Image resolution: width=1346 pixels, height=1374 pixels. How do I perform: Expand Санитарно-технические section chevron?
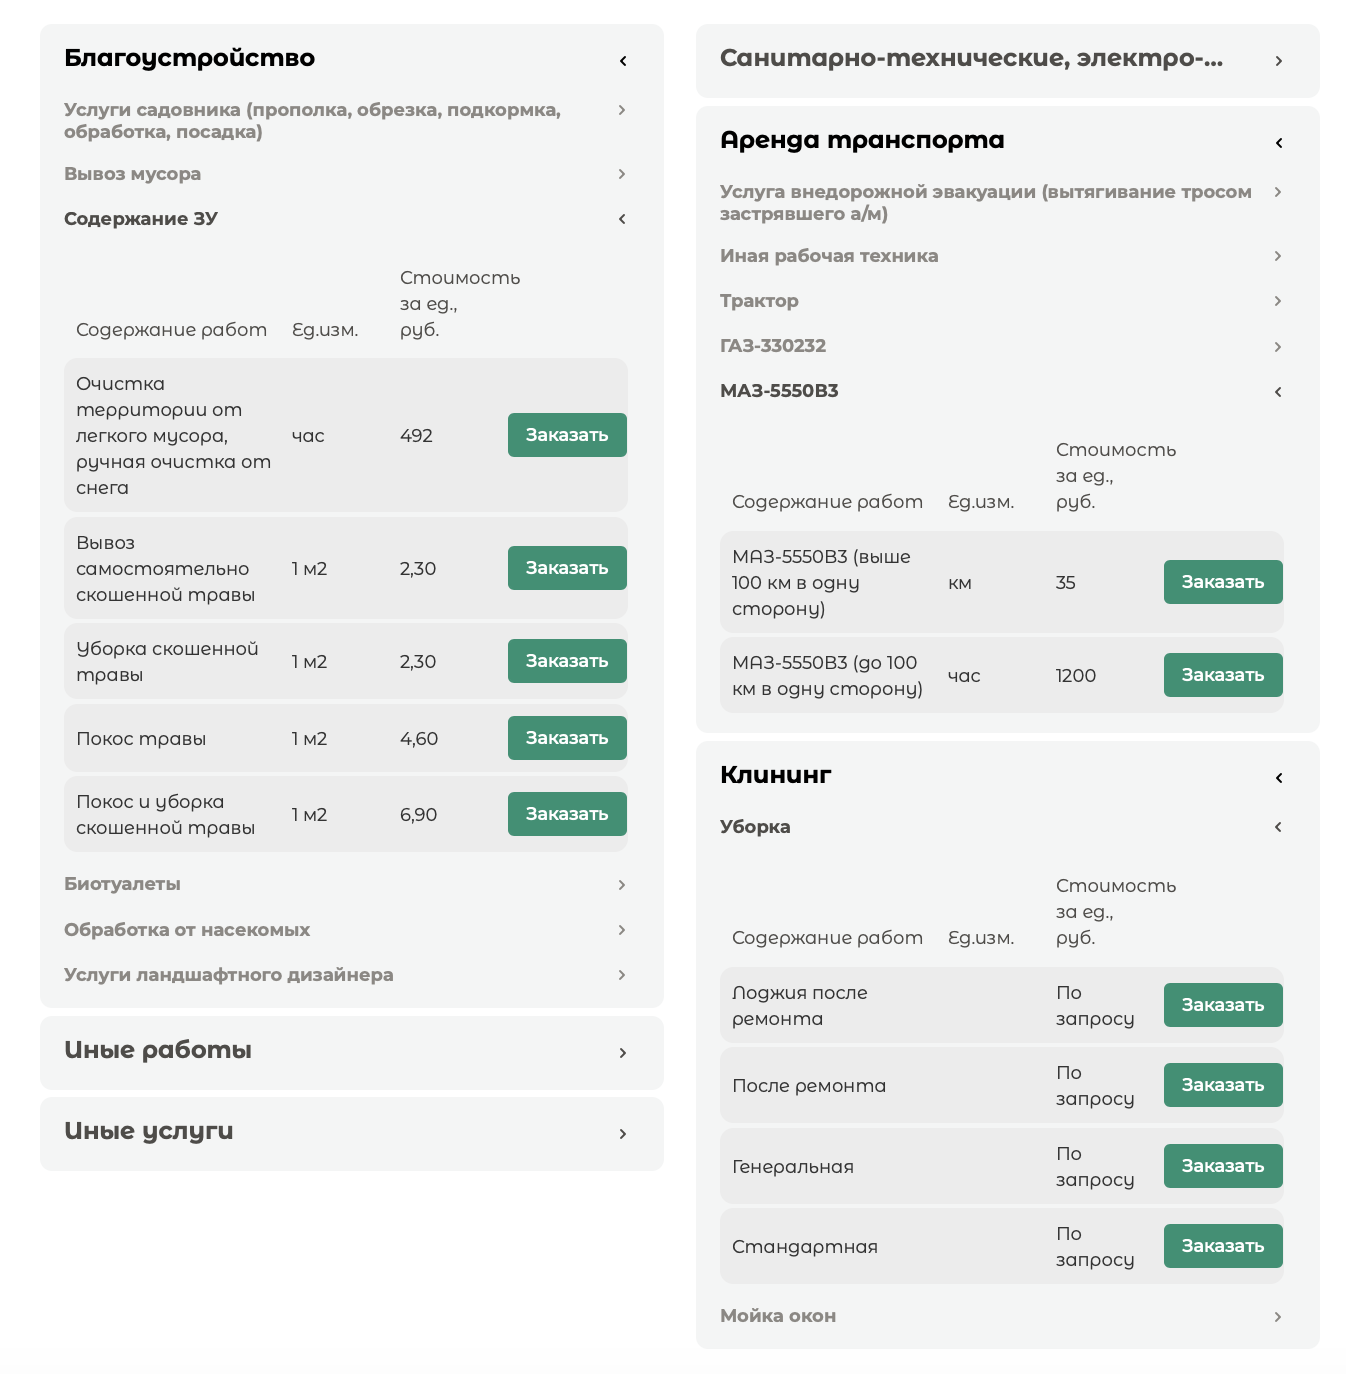tap(1278, 61)
